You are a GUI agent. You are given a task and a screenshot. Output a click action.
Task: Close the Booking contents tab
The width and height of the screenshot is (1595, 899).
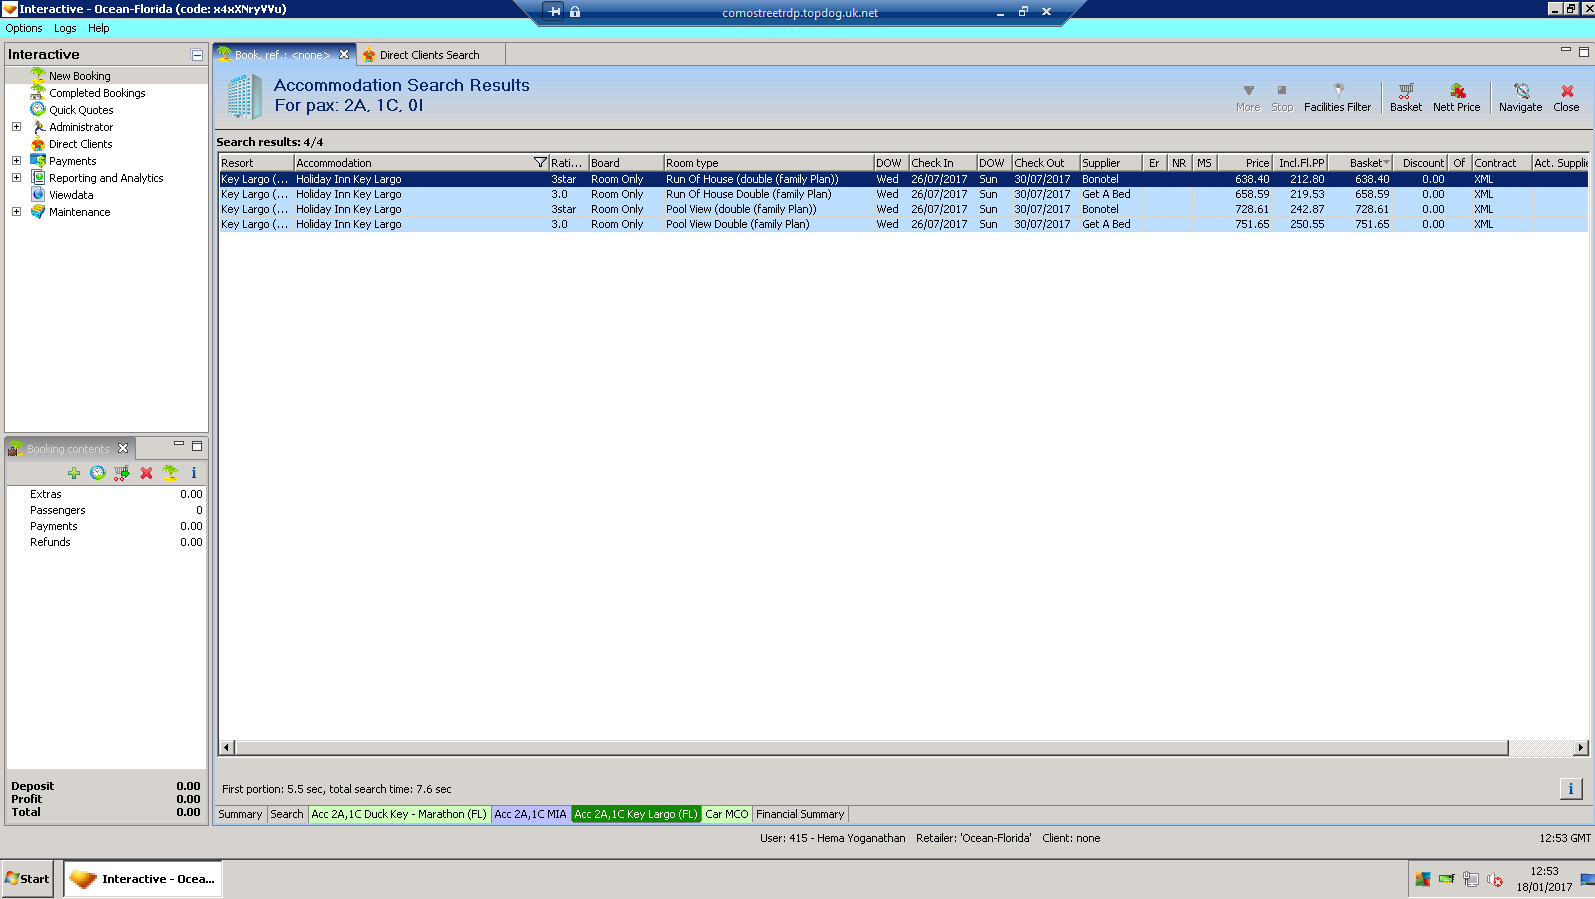(123, 448)
